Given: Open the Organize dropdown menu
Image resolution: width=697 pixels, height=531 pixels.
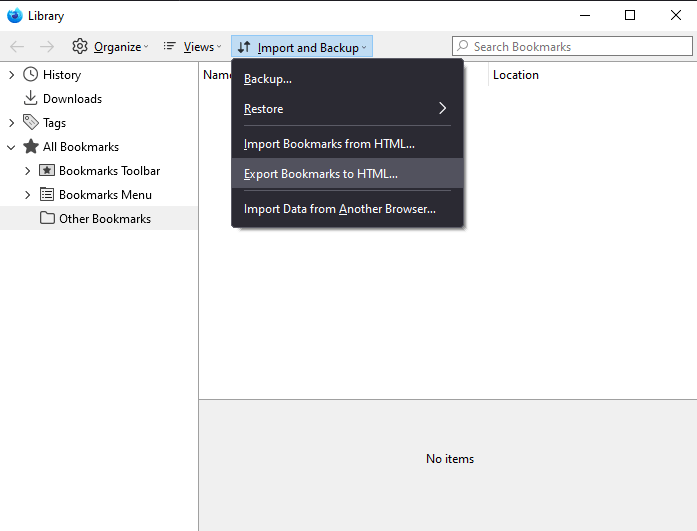Looking at the screenshot, I should pos(110,47).
